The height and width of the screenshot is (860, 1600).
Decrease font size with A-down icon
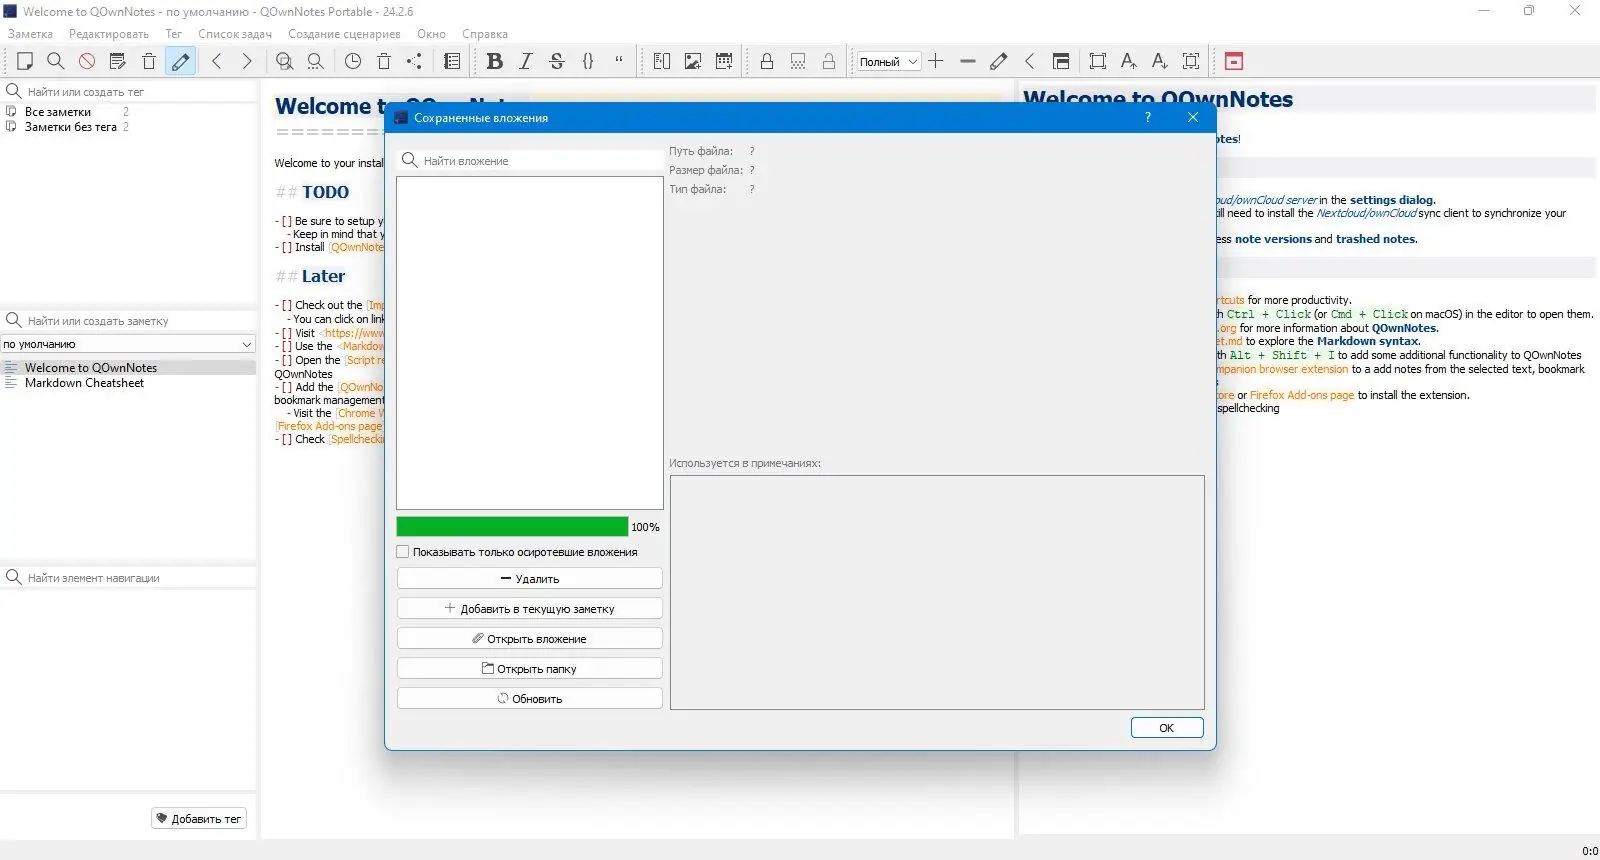pyautogui.click(x=1160, y=61)
